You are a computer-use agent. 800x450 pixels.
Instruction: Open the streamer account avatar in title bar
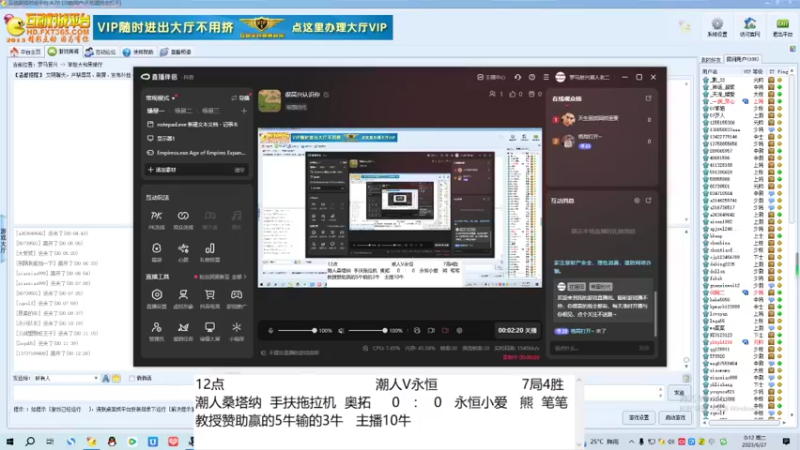coord(560,77)
